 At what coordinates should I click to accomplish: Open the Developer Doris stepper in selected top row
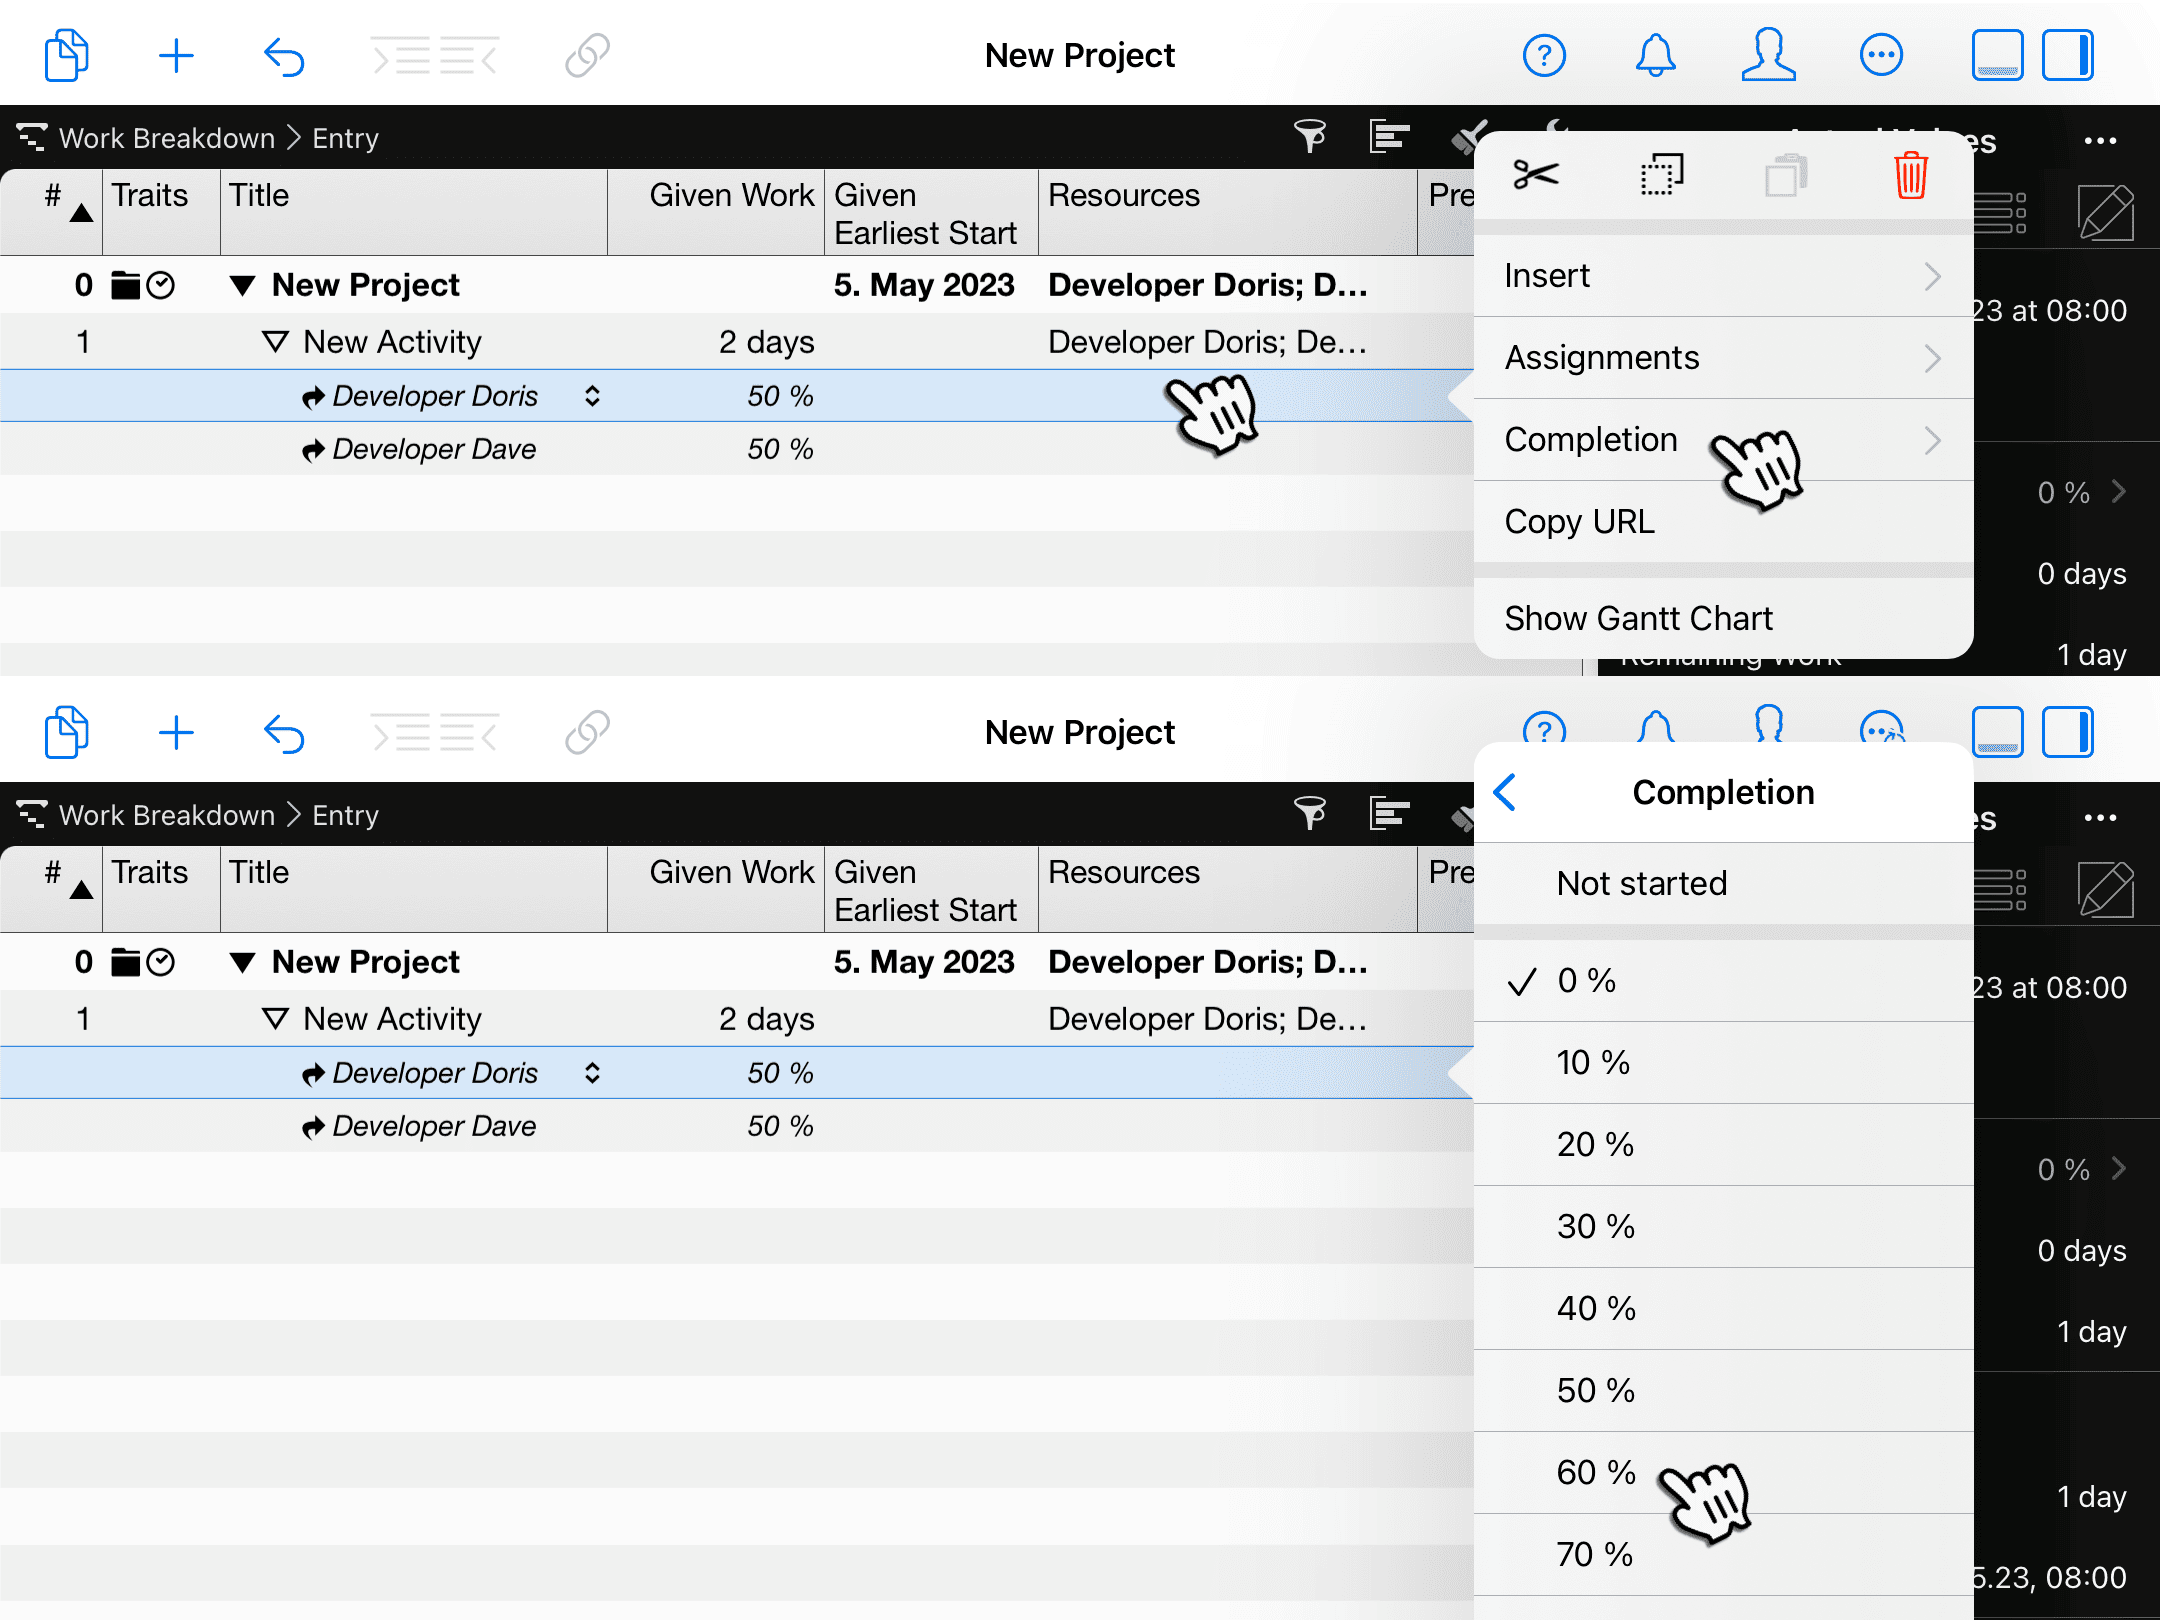(592, 396)
